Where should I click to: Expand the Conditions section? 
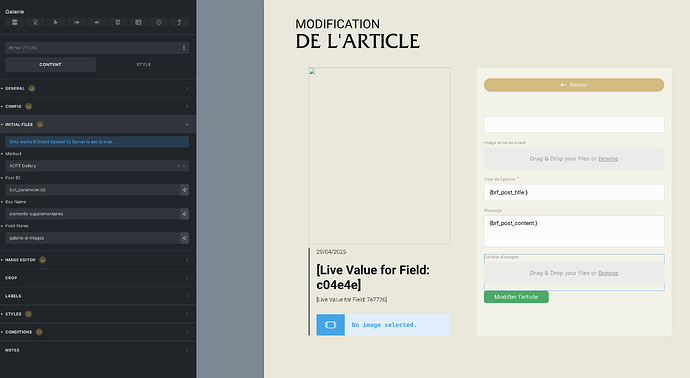(98, 332)
